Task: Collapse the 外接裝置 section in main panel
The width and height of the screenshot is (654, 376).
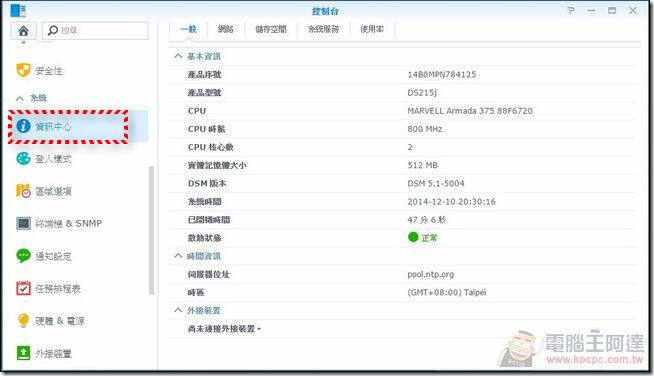Action: click(x=178, y=310)
